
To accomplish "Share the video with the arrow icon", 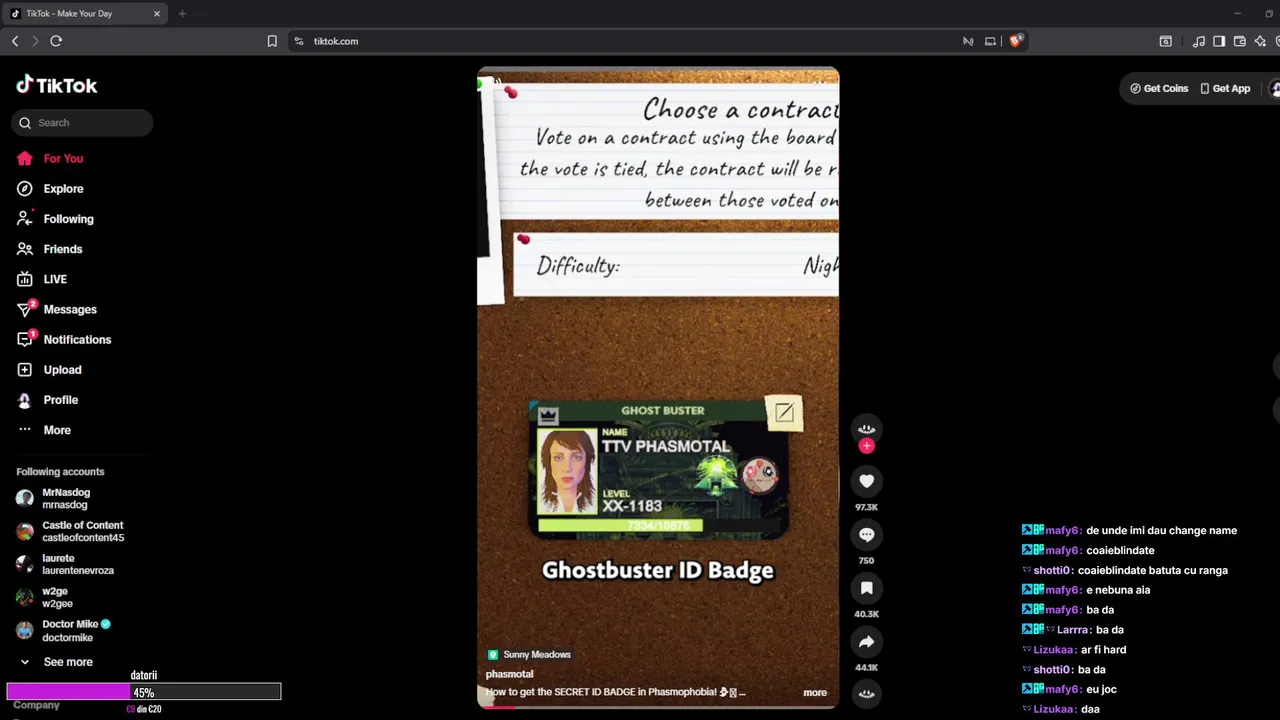I will tap(866, 642).
